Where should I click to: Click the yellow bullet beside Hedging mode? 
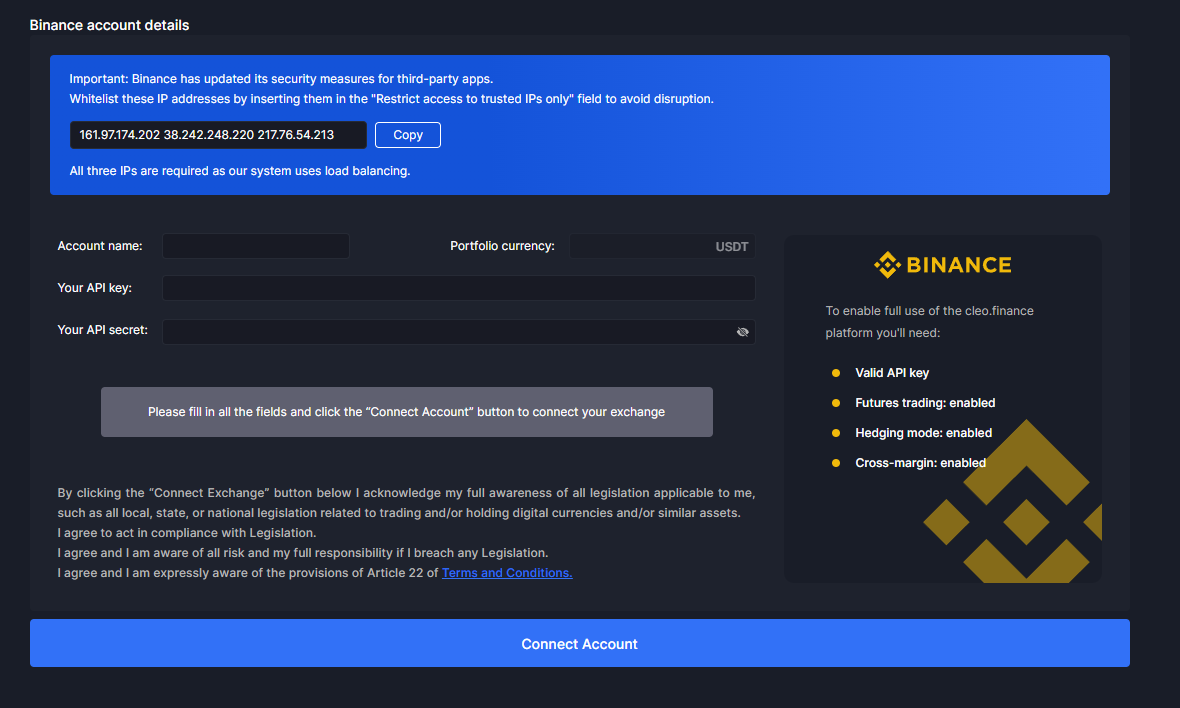[x=835, y=433]
